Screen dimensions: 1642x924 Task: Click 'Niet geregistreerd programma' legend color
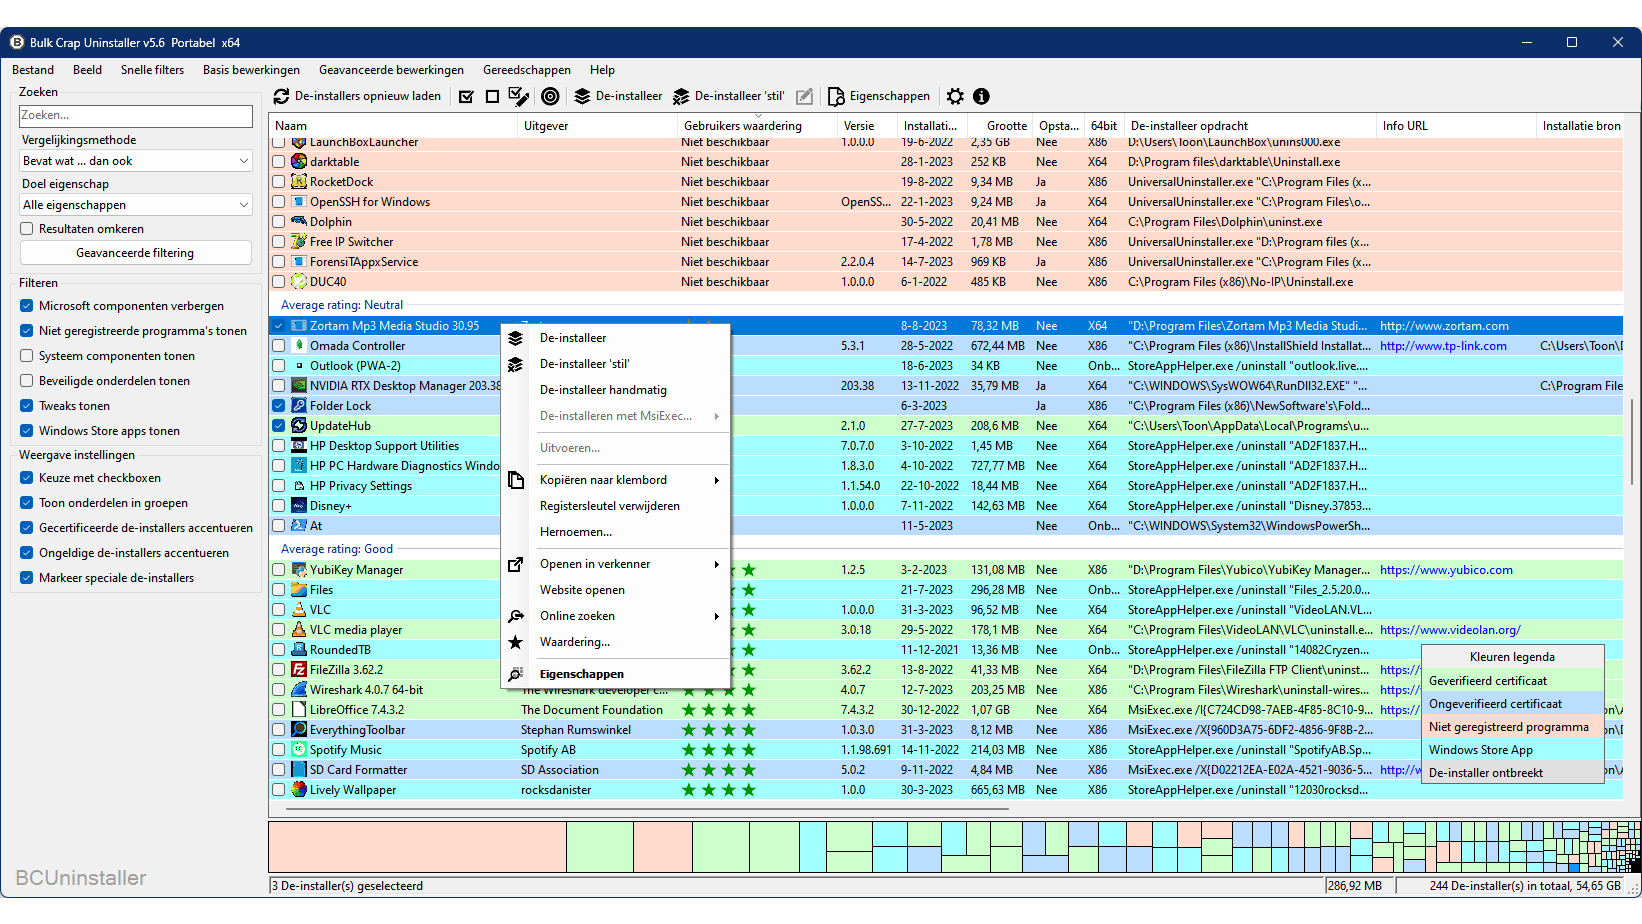point(1512,727)
